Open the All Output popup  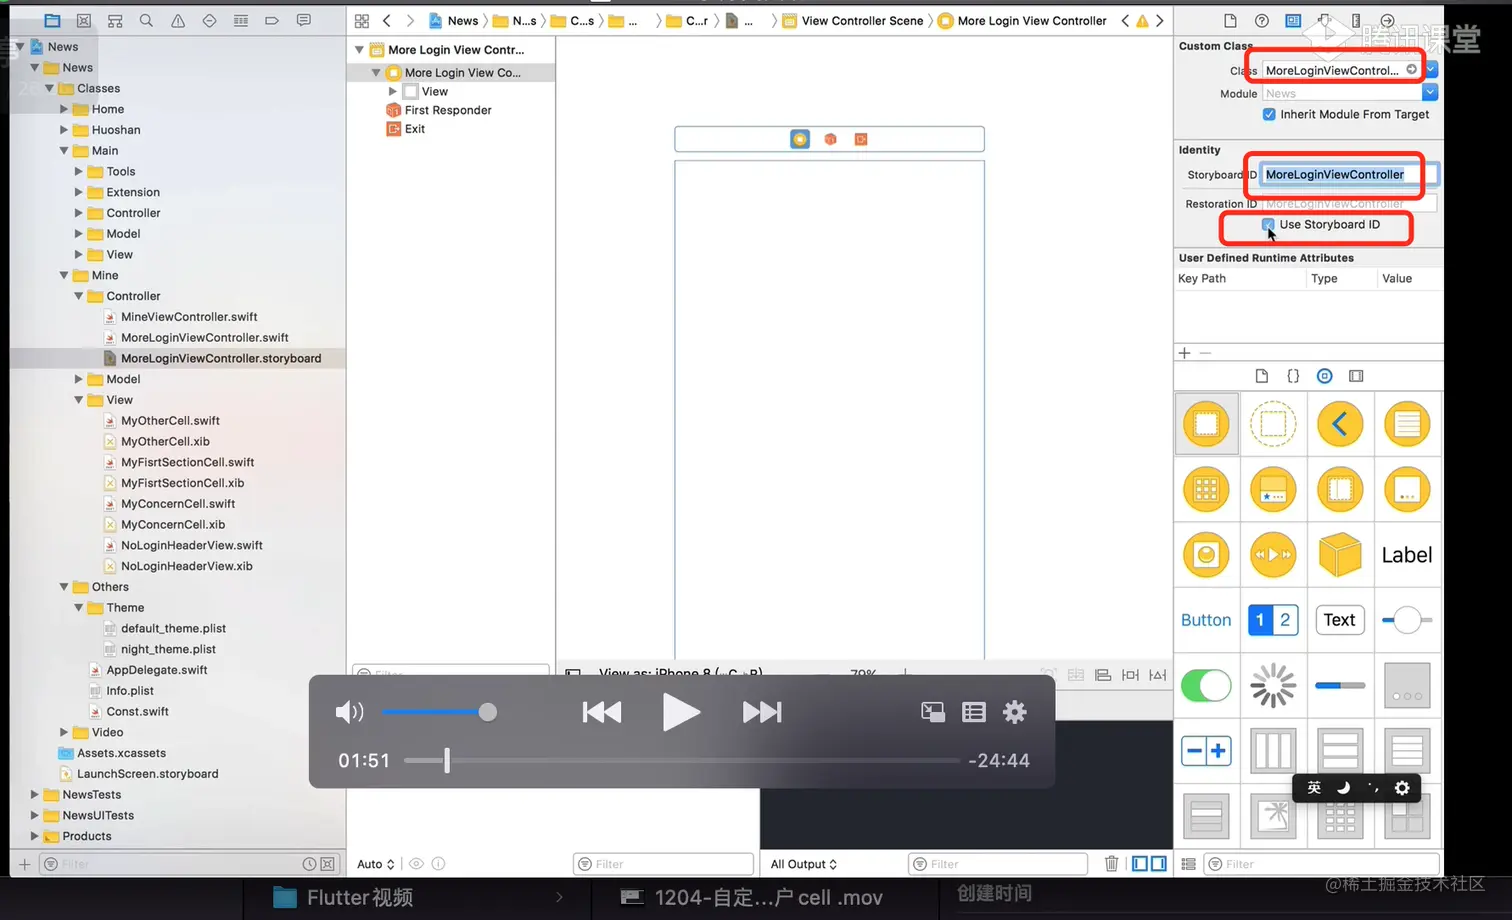pos(804,864)
